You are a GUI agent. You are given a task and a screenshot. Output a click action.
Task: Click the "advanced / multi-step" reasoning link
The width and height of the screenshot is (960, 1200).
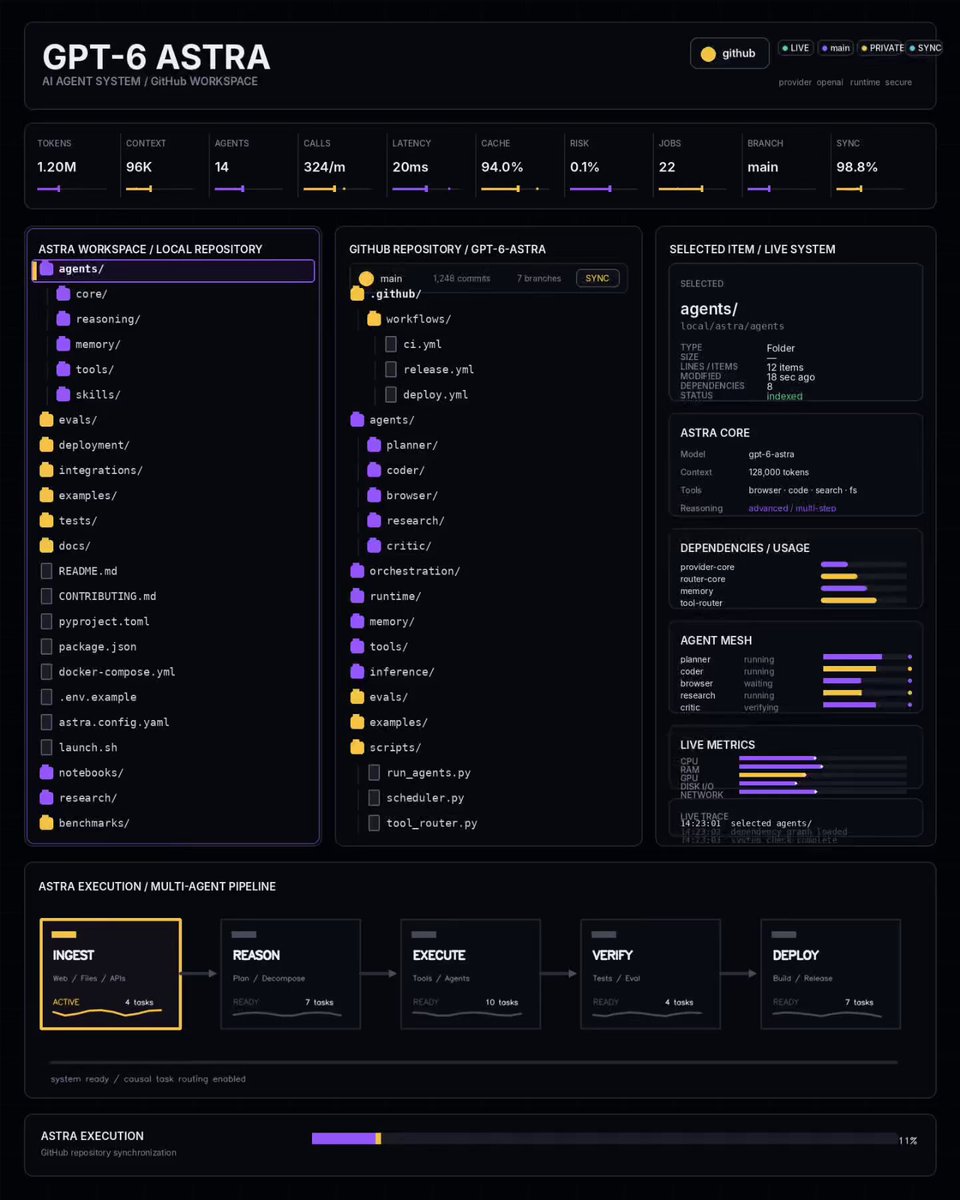pyautogui.click(x=792, y=508)
